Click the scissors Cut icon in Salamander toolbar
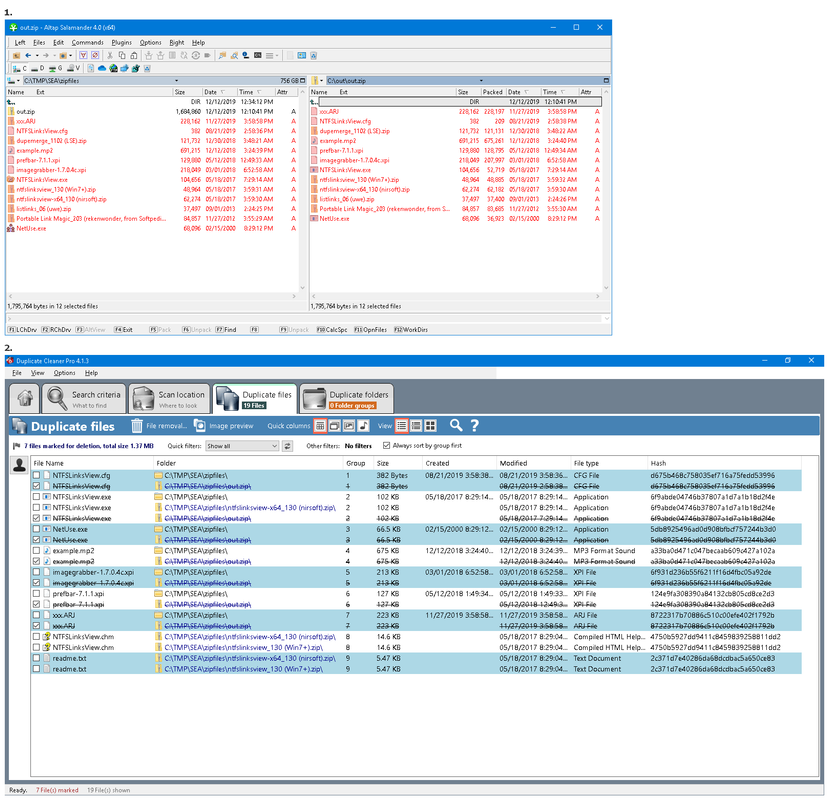The height and width of the screenshot is (800, 829). point(110,56)
